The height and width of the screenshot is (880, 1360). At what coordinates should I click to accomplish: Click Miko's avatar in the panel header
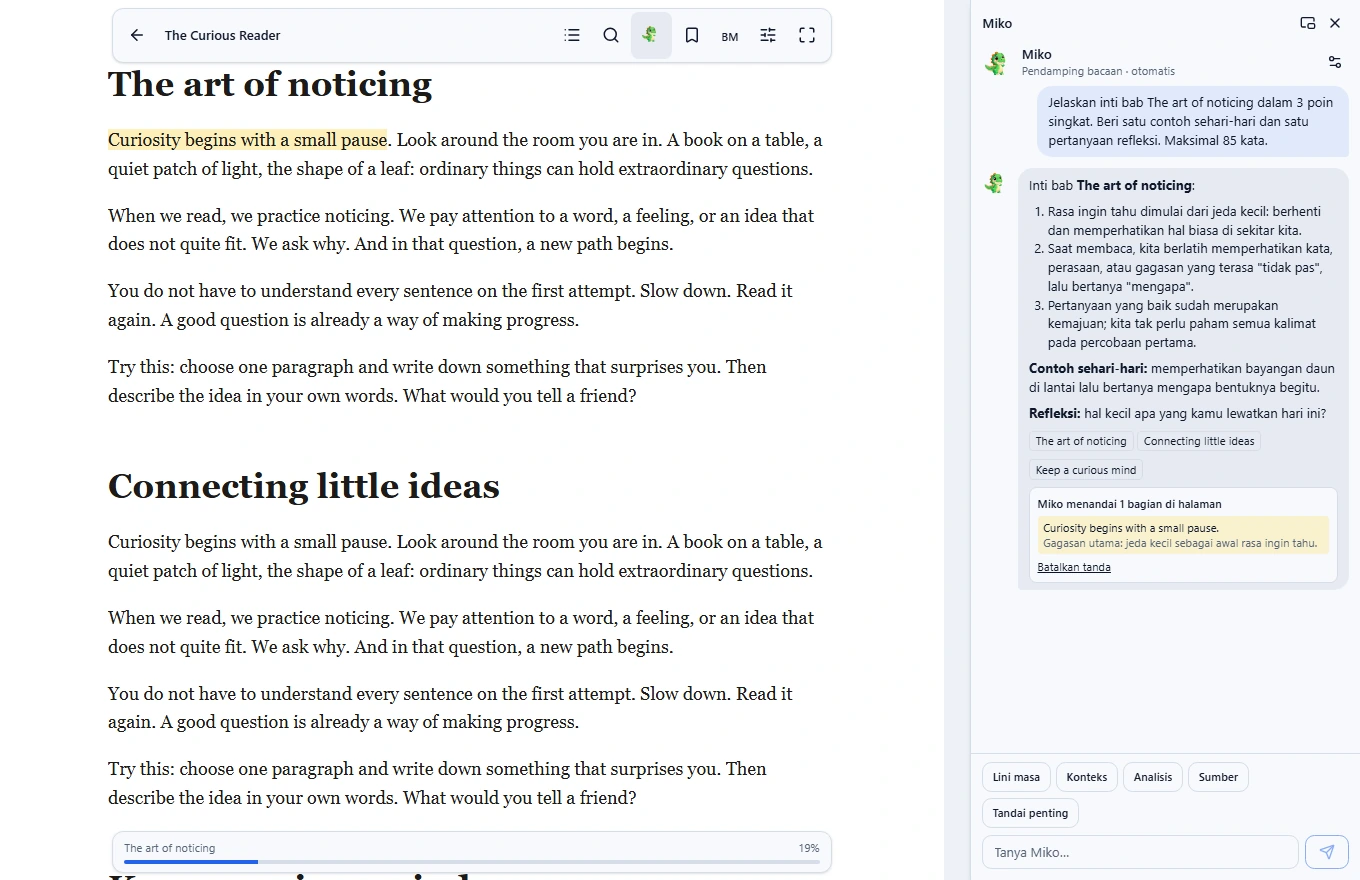[996, 63]
